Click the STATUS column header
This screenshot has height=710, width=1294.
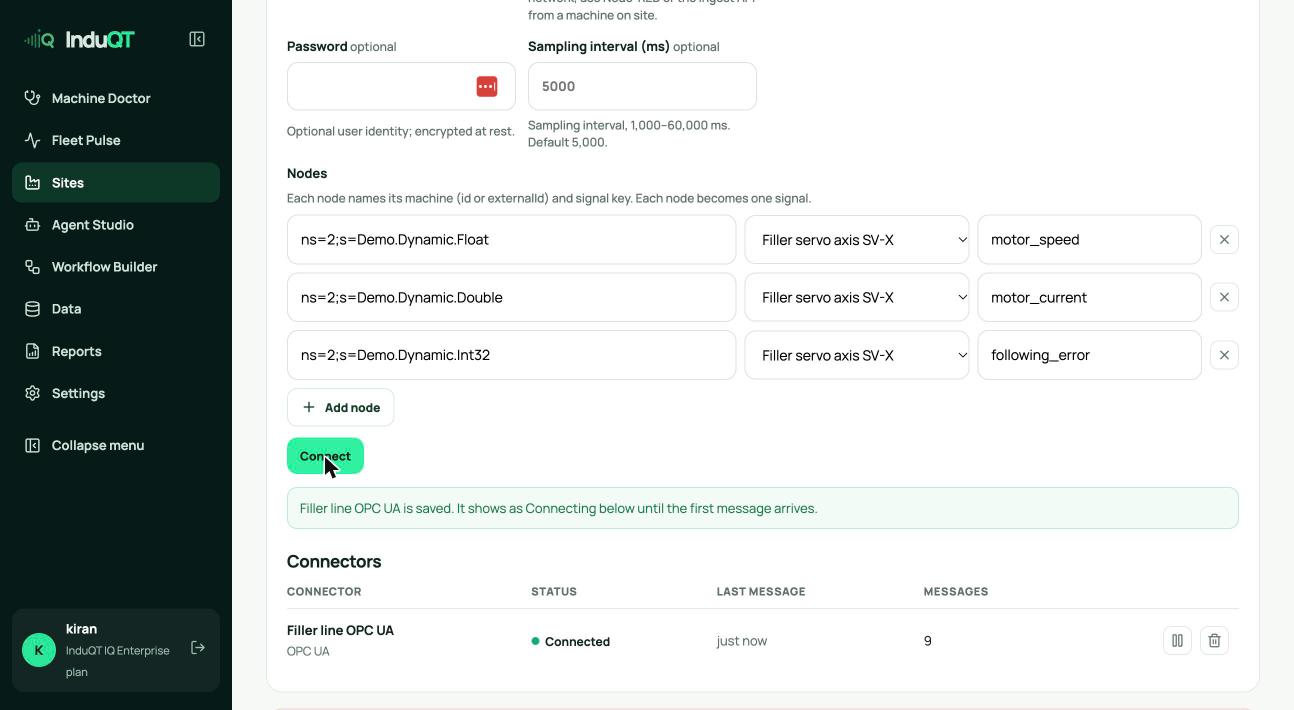554,591
